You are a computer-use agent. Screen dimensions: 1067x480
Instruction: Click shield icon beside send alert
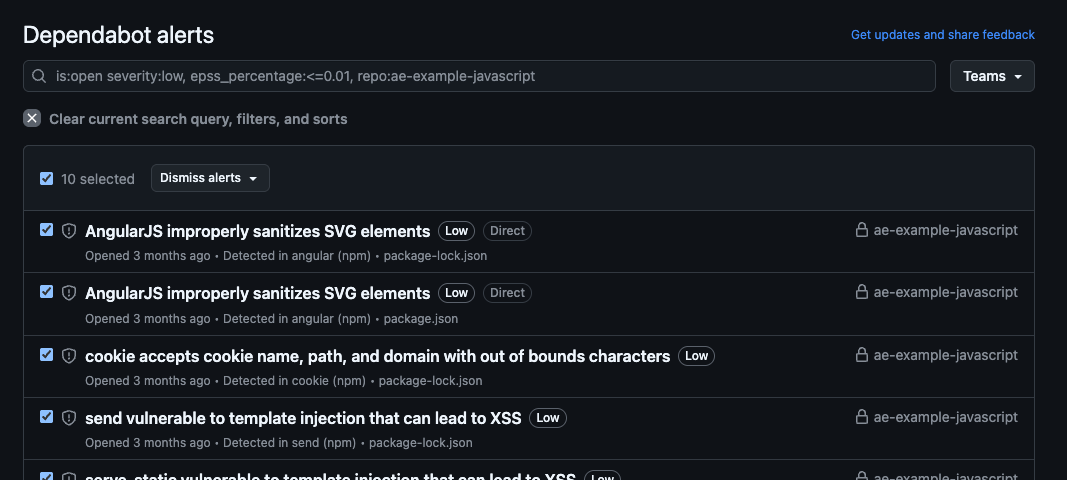pyautogui.click(x=69, y=418)
